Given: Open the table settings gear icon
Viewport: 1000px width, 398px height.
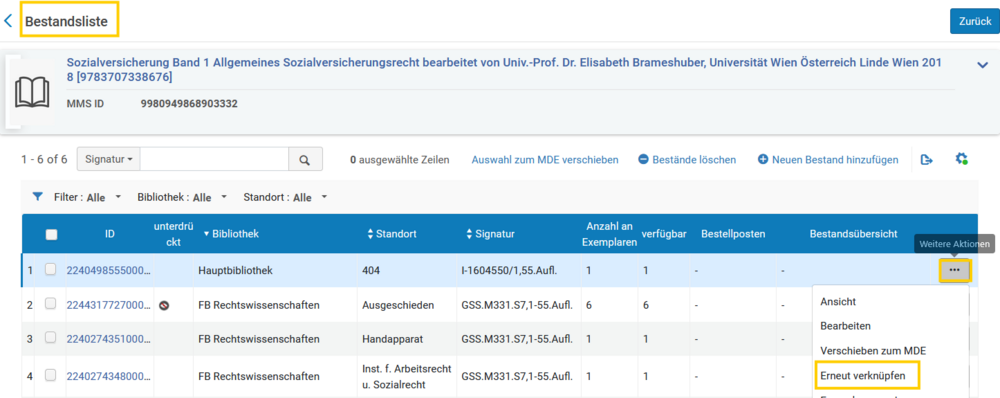Looking at the screenshot, I should click(962, 159).
